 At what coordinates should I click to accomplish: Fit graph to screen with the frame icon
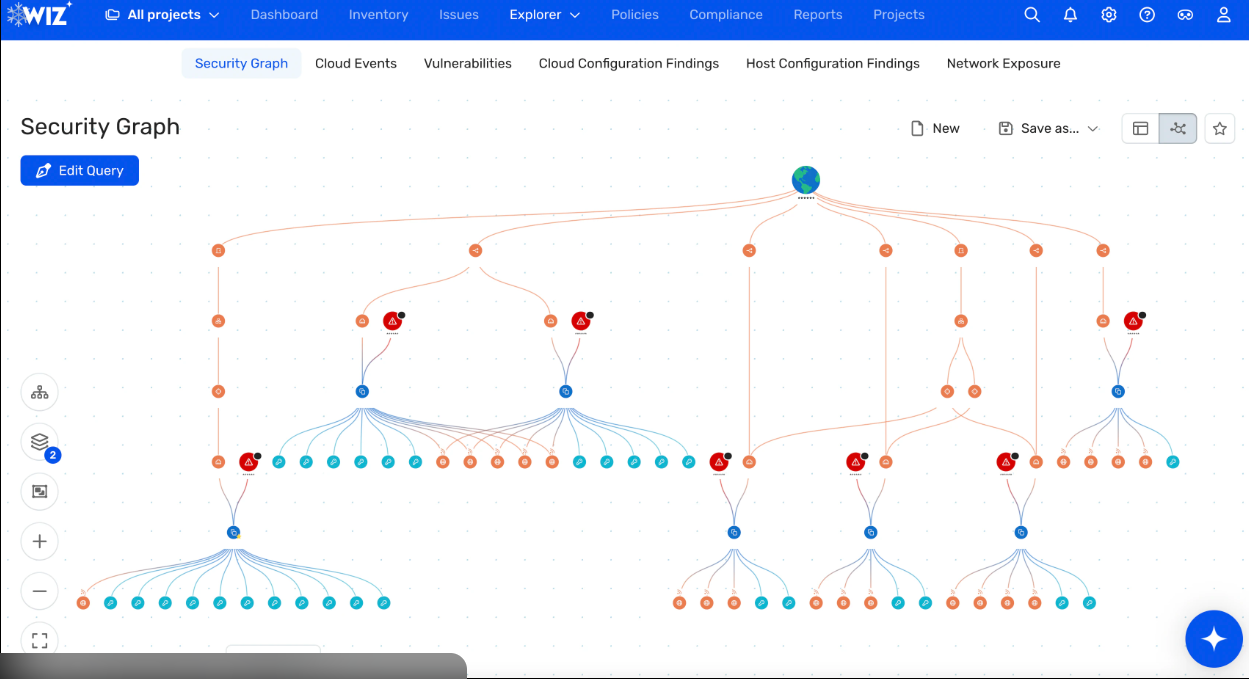pyautogui.click(x=39, y=640)
